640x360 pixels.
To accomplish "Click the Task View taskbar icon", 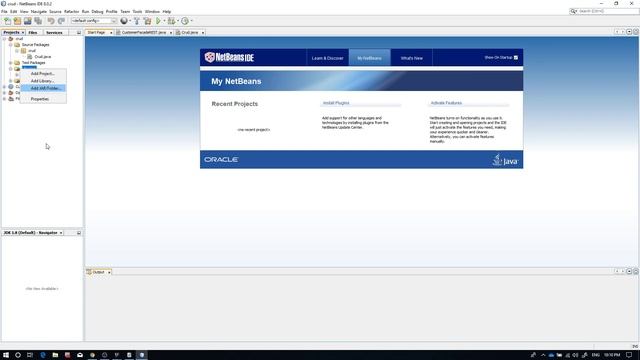I will (30, 355).
